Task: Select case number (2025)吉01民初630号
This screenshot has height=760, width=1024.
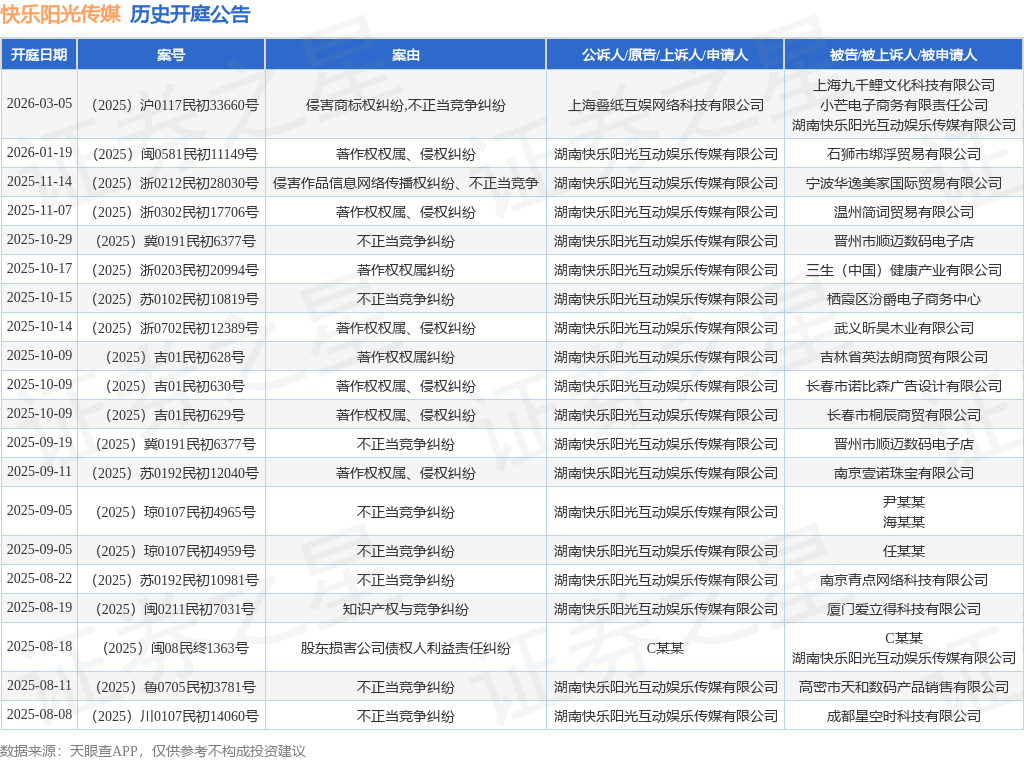Action: (172, 387)
